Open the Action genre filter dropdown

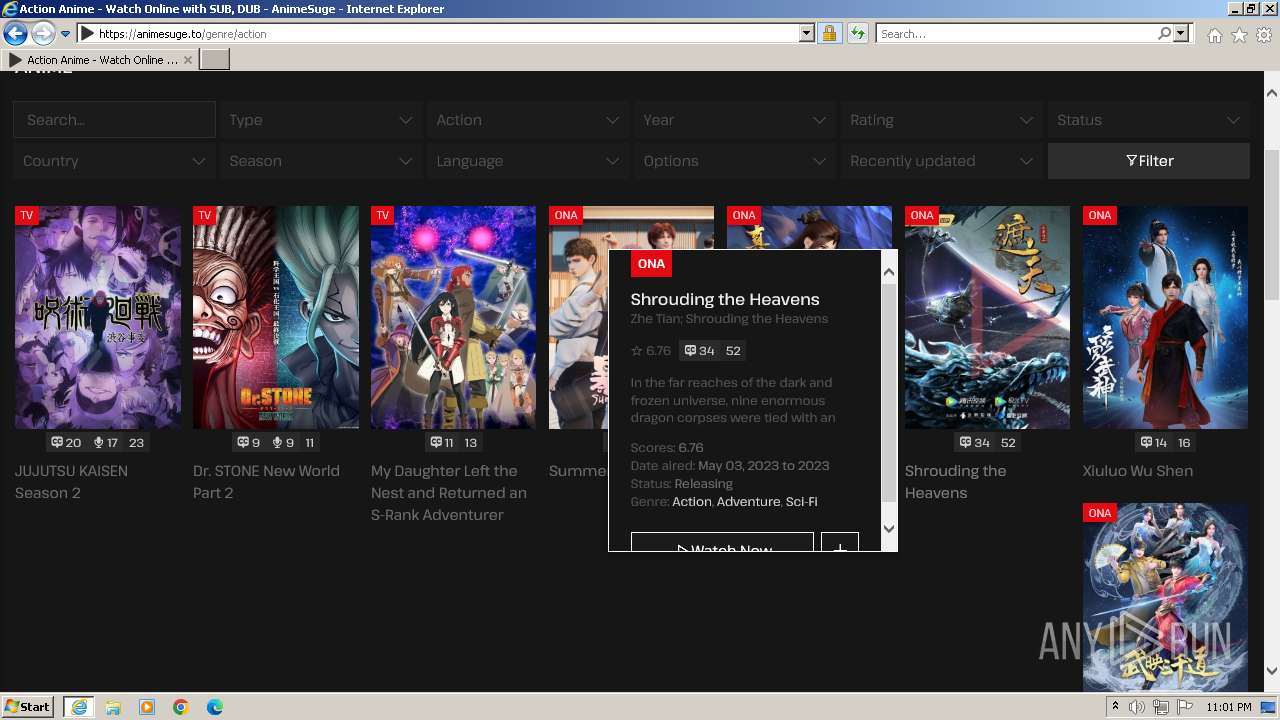click(x=527, y=120)
